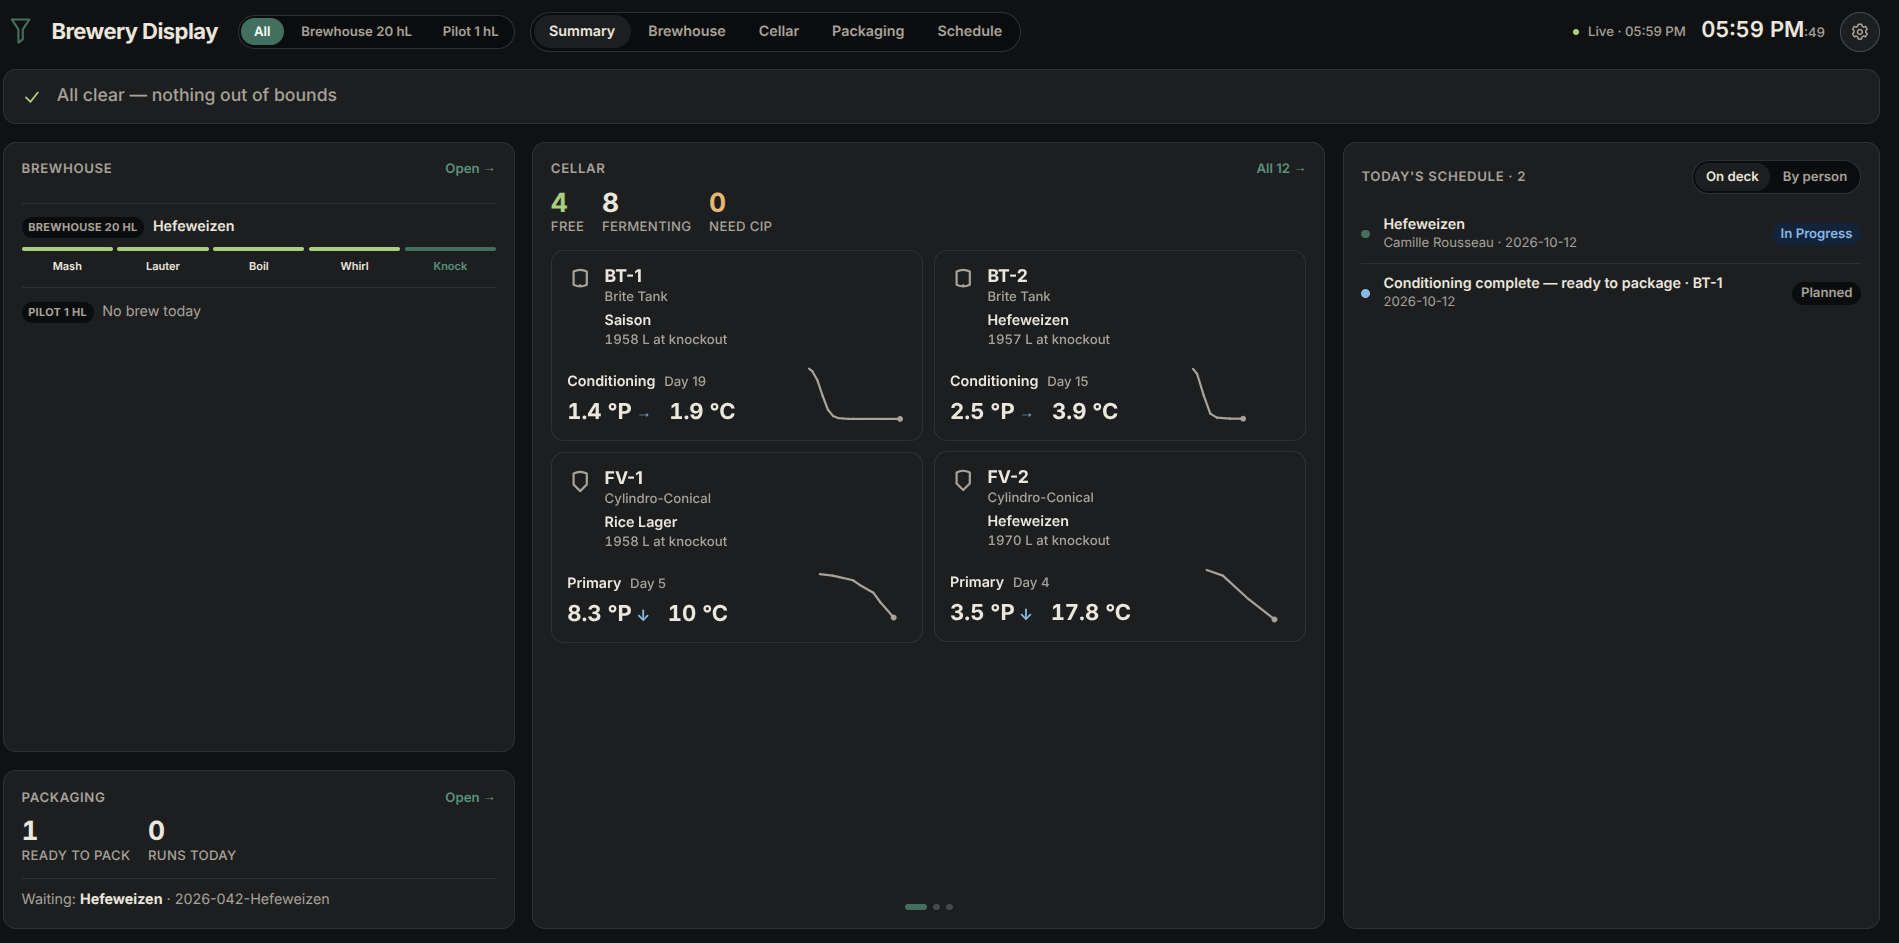
Task: Click the No brew today text
Action: (151, 312)
